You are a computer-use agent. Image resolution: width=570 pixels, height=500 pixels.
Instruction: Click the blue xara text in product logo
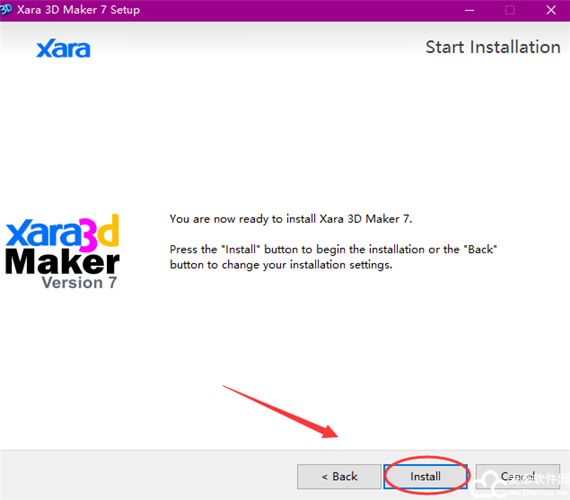(x=43, y=233)
